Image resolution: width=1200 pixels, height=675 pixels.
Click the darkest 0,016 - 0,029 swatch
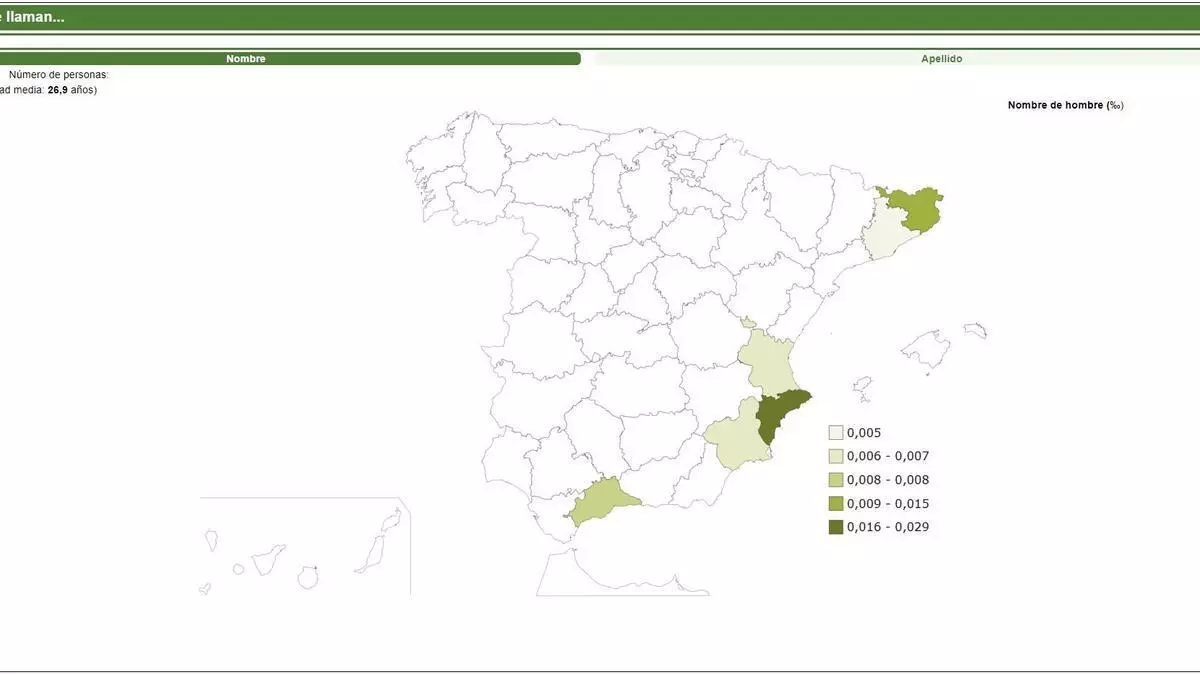pyautogui.click(x=836, y=527)
